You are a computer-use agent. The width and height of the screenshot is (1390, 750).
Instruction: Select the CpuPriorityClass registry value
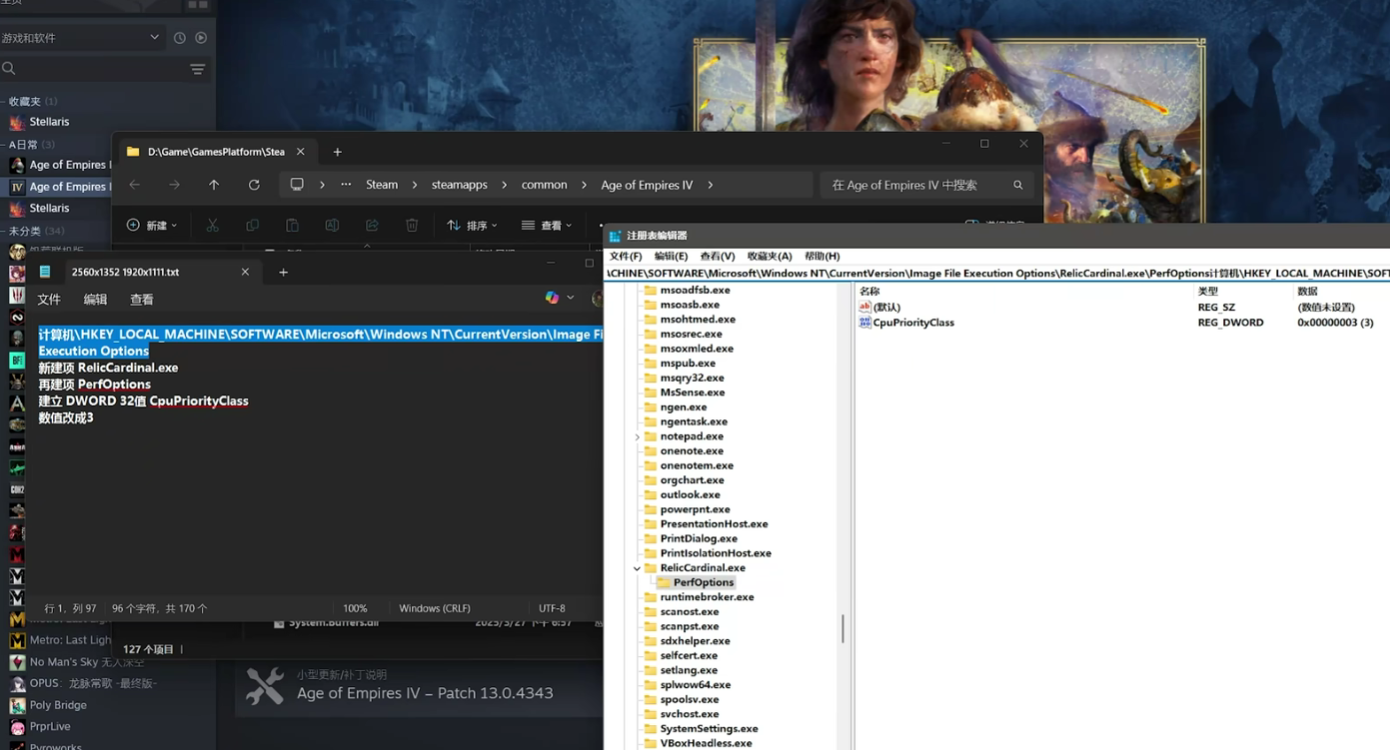[913, 323]
